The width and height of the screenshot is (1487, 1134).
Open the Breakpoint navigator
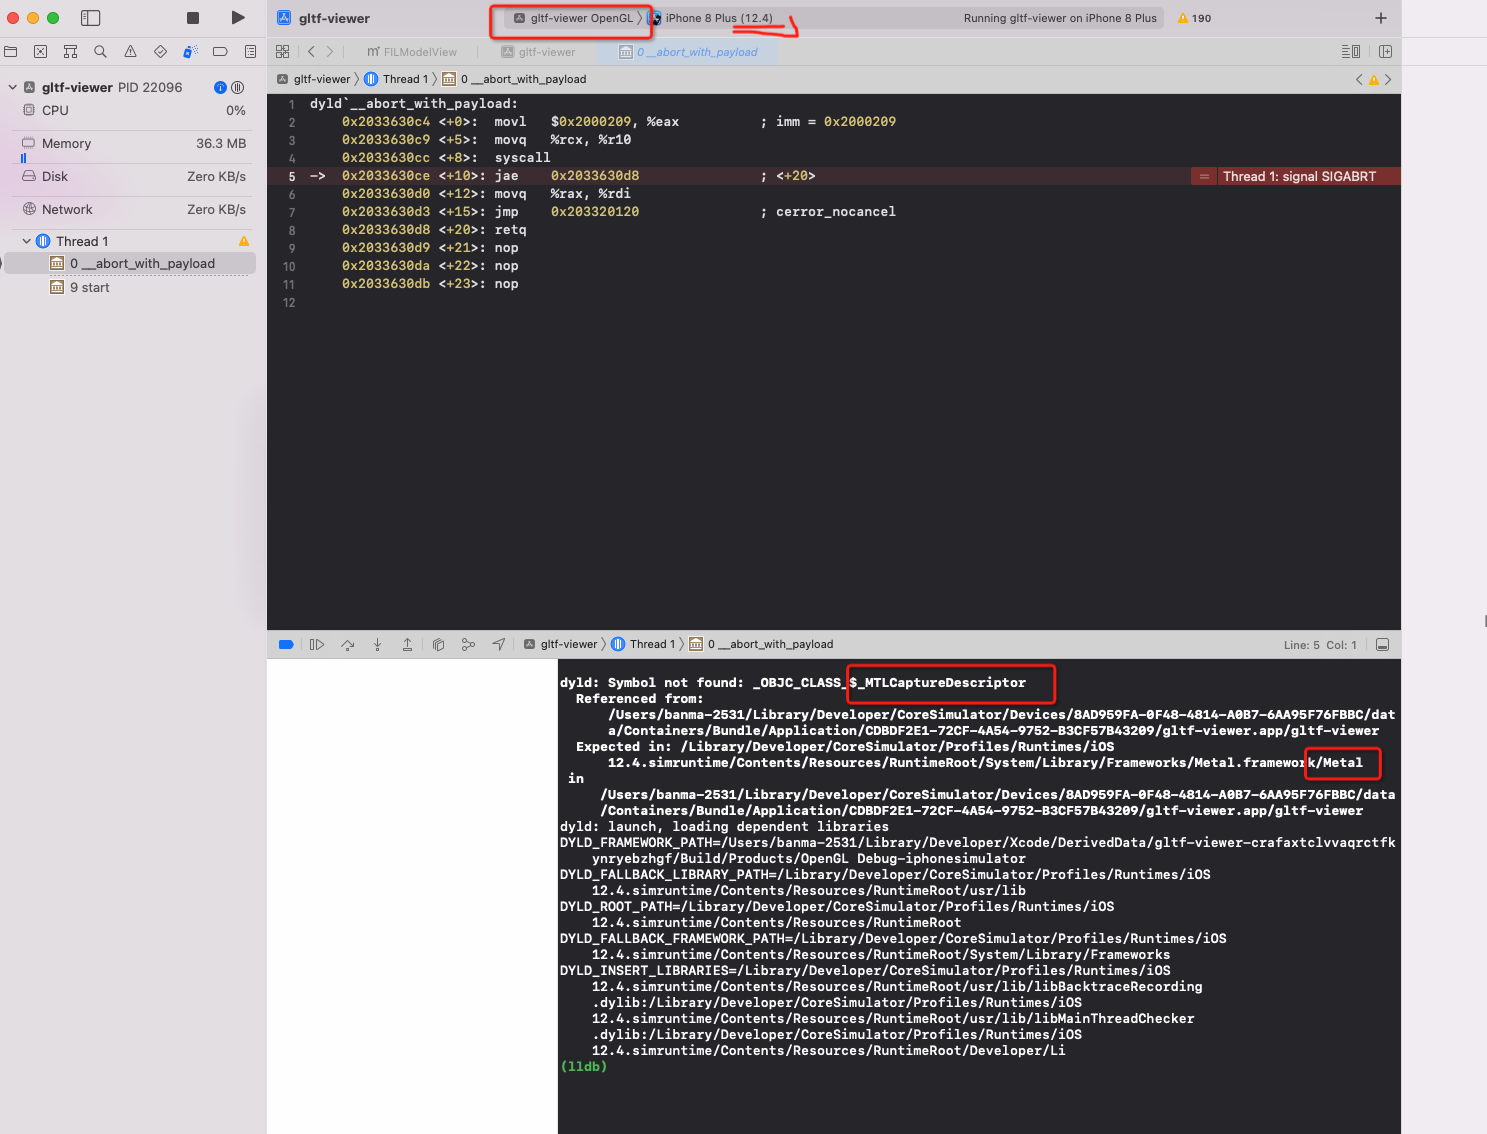tap(220, 51)
